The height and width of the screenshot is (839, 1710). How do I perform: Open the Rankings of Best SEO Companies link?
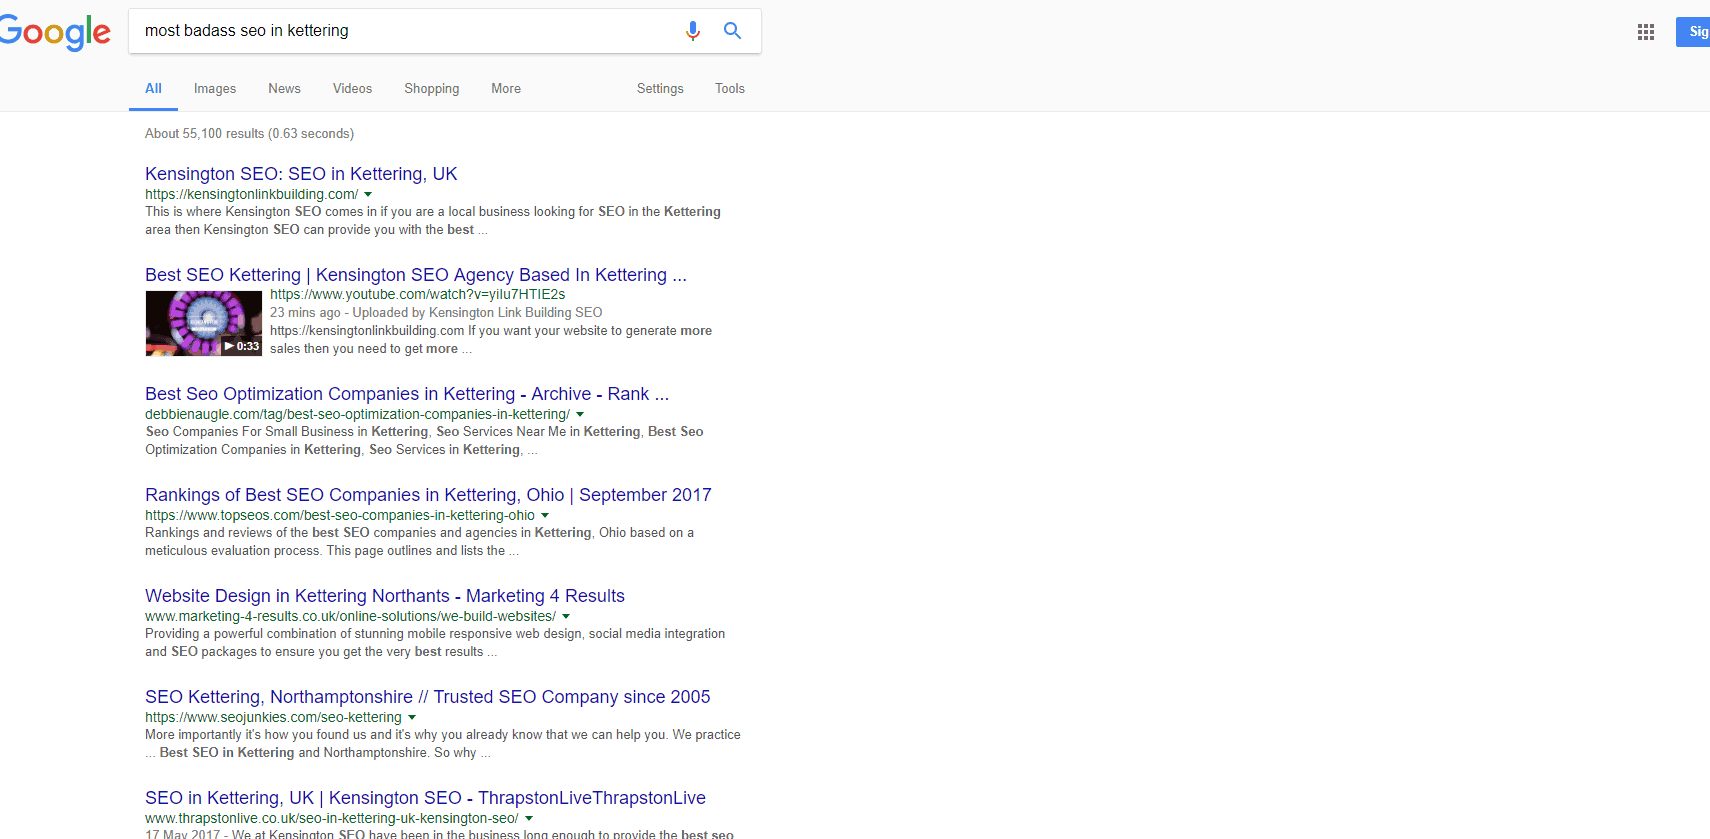[428, 495]
